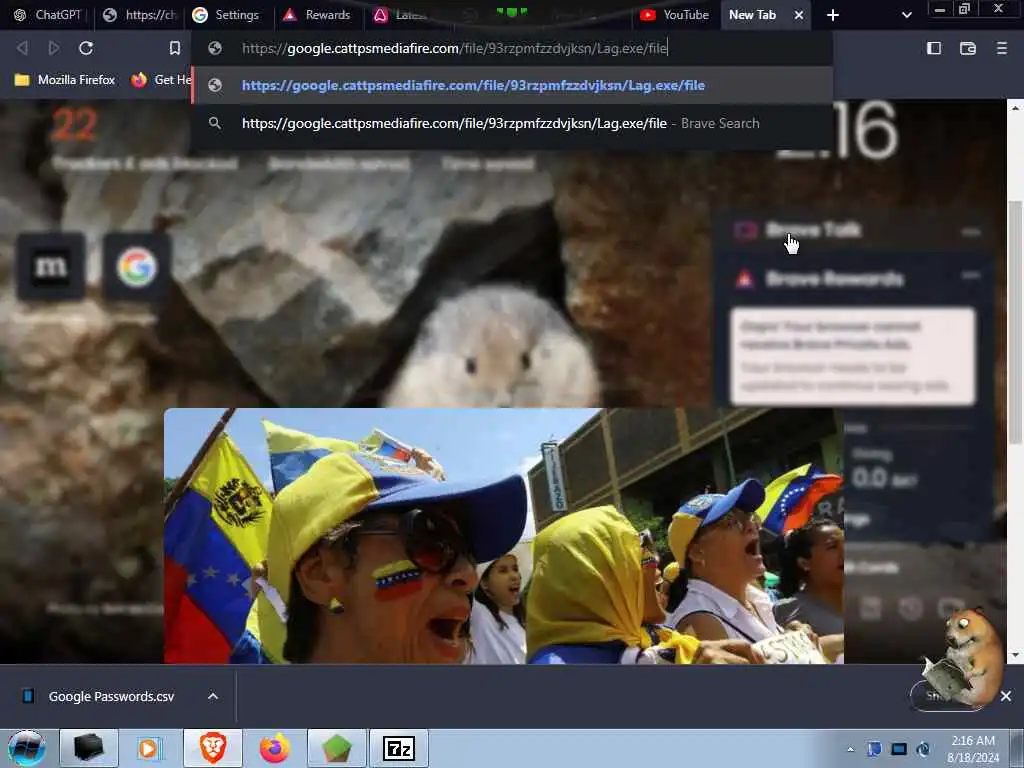Bookmark this page icon
The image size is (1024, 768).
[174, 48]
